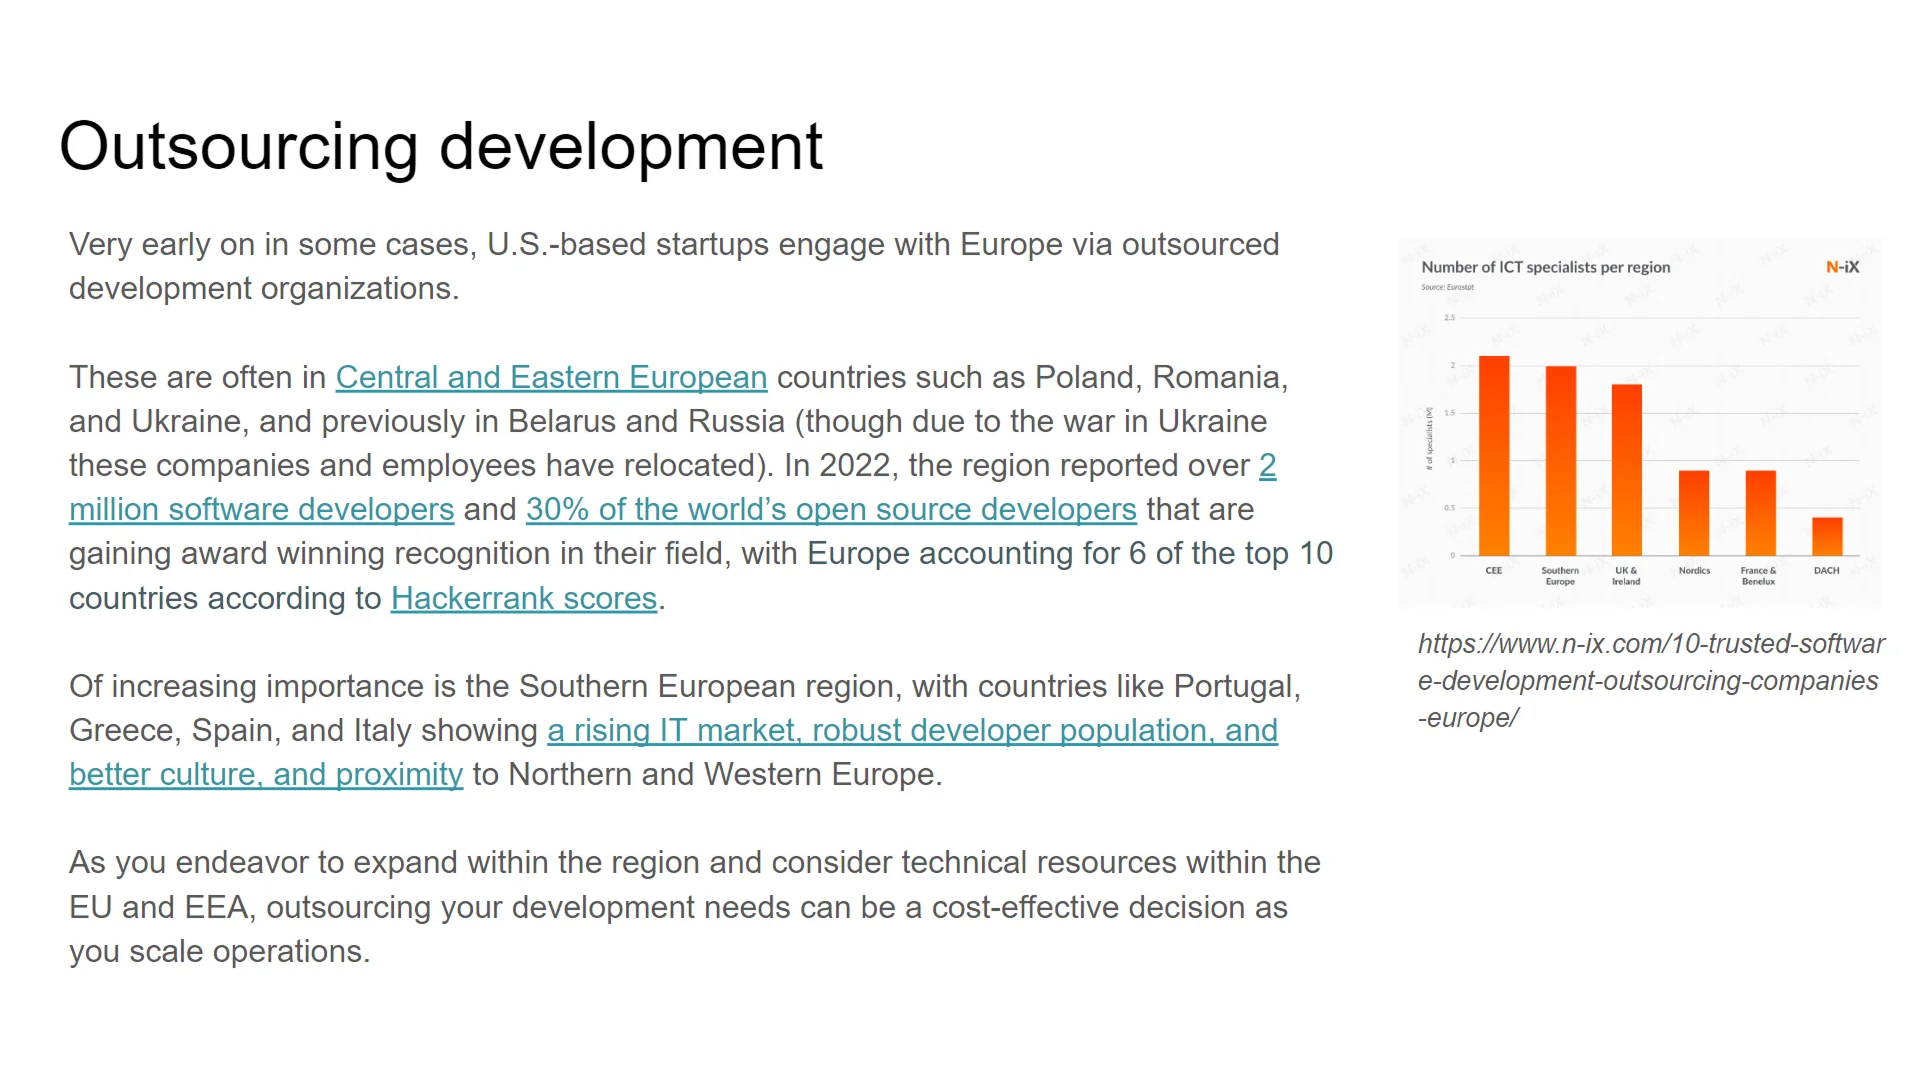Click the DACH bar in the chart

[1827, 536]
